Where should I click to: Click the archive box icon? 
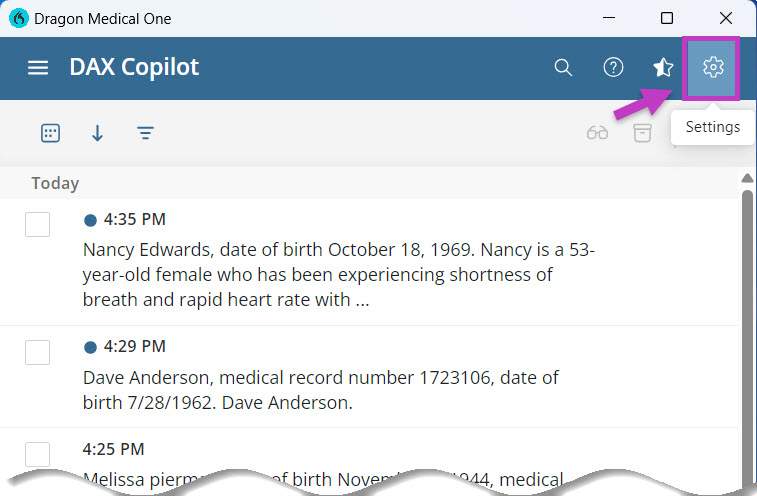(x=642, y=133)
